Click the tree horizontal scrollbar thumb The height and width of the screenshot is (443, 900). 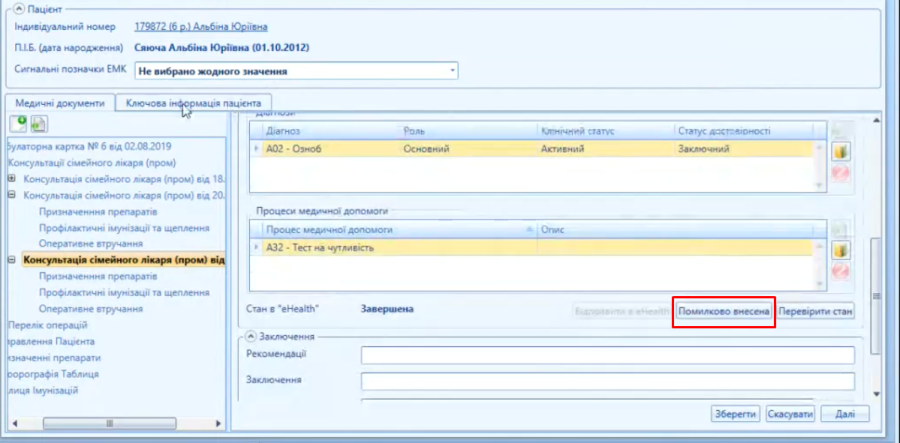[x=109, y=423]
